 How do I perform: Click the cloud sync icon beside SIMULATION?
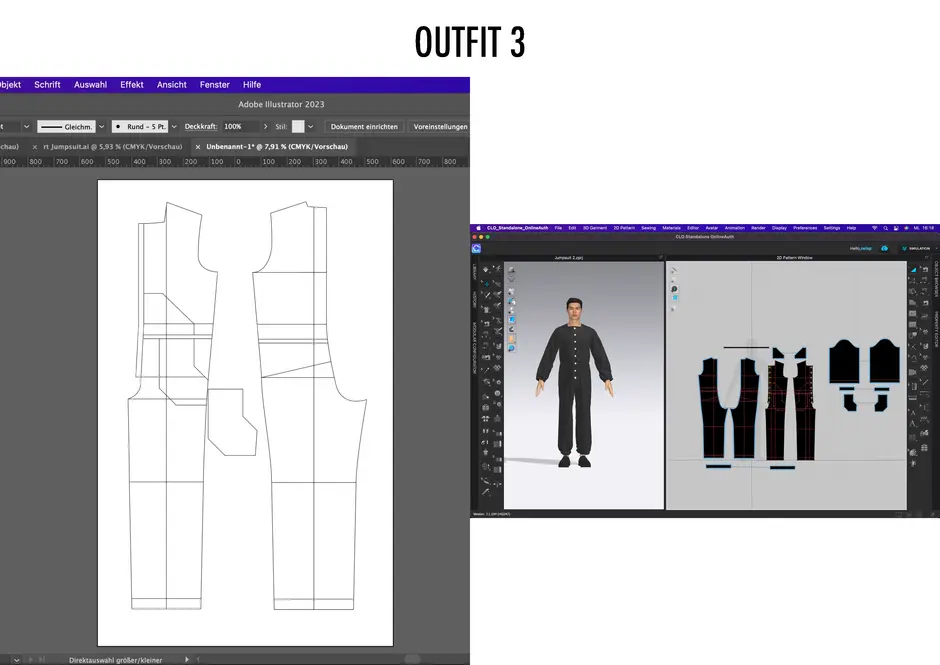(883, 248)
